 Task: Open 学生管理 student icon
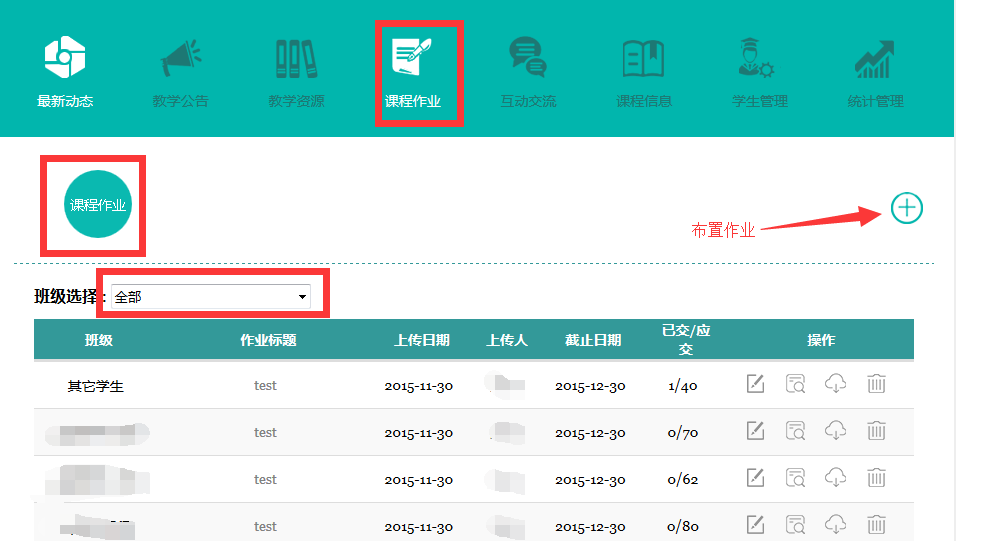[759, 59]
